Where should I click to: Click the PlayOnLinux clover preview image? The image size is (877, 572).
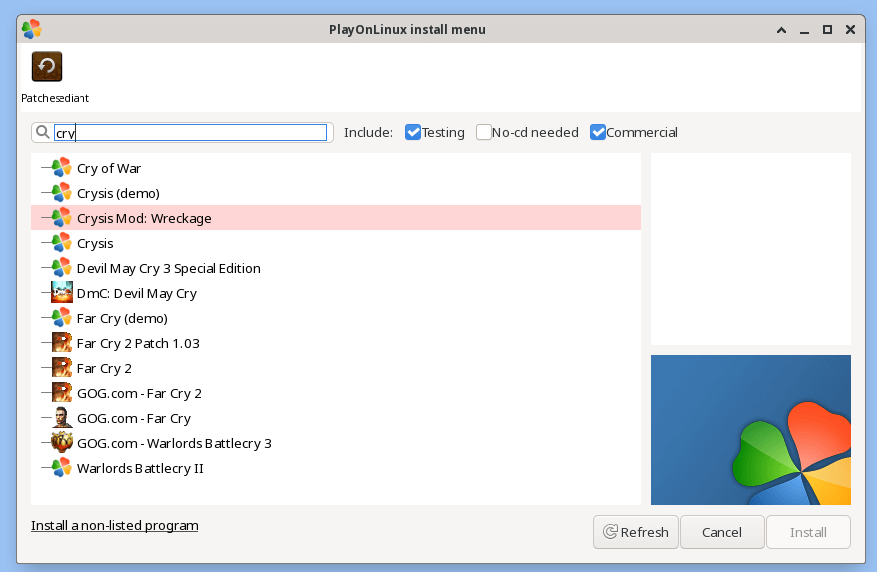pos(751,430)
